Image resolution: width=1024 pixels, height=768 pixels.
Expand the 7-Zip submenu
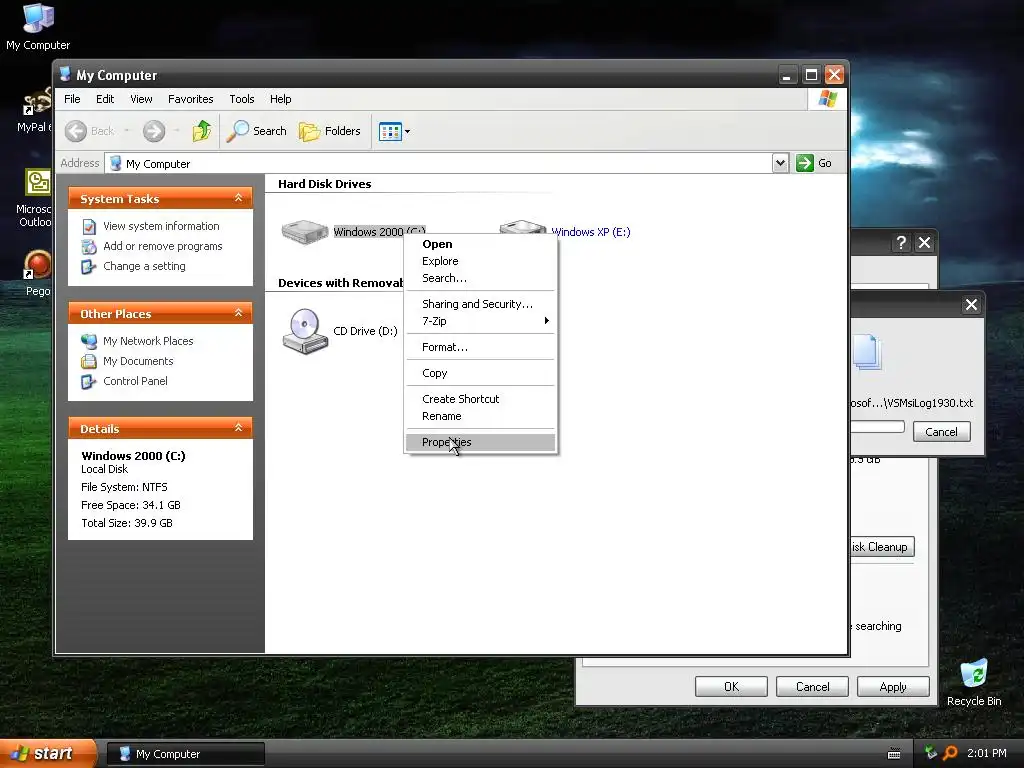[x=480, y=321]
